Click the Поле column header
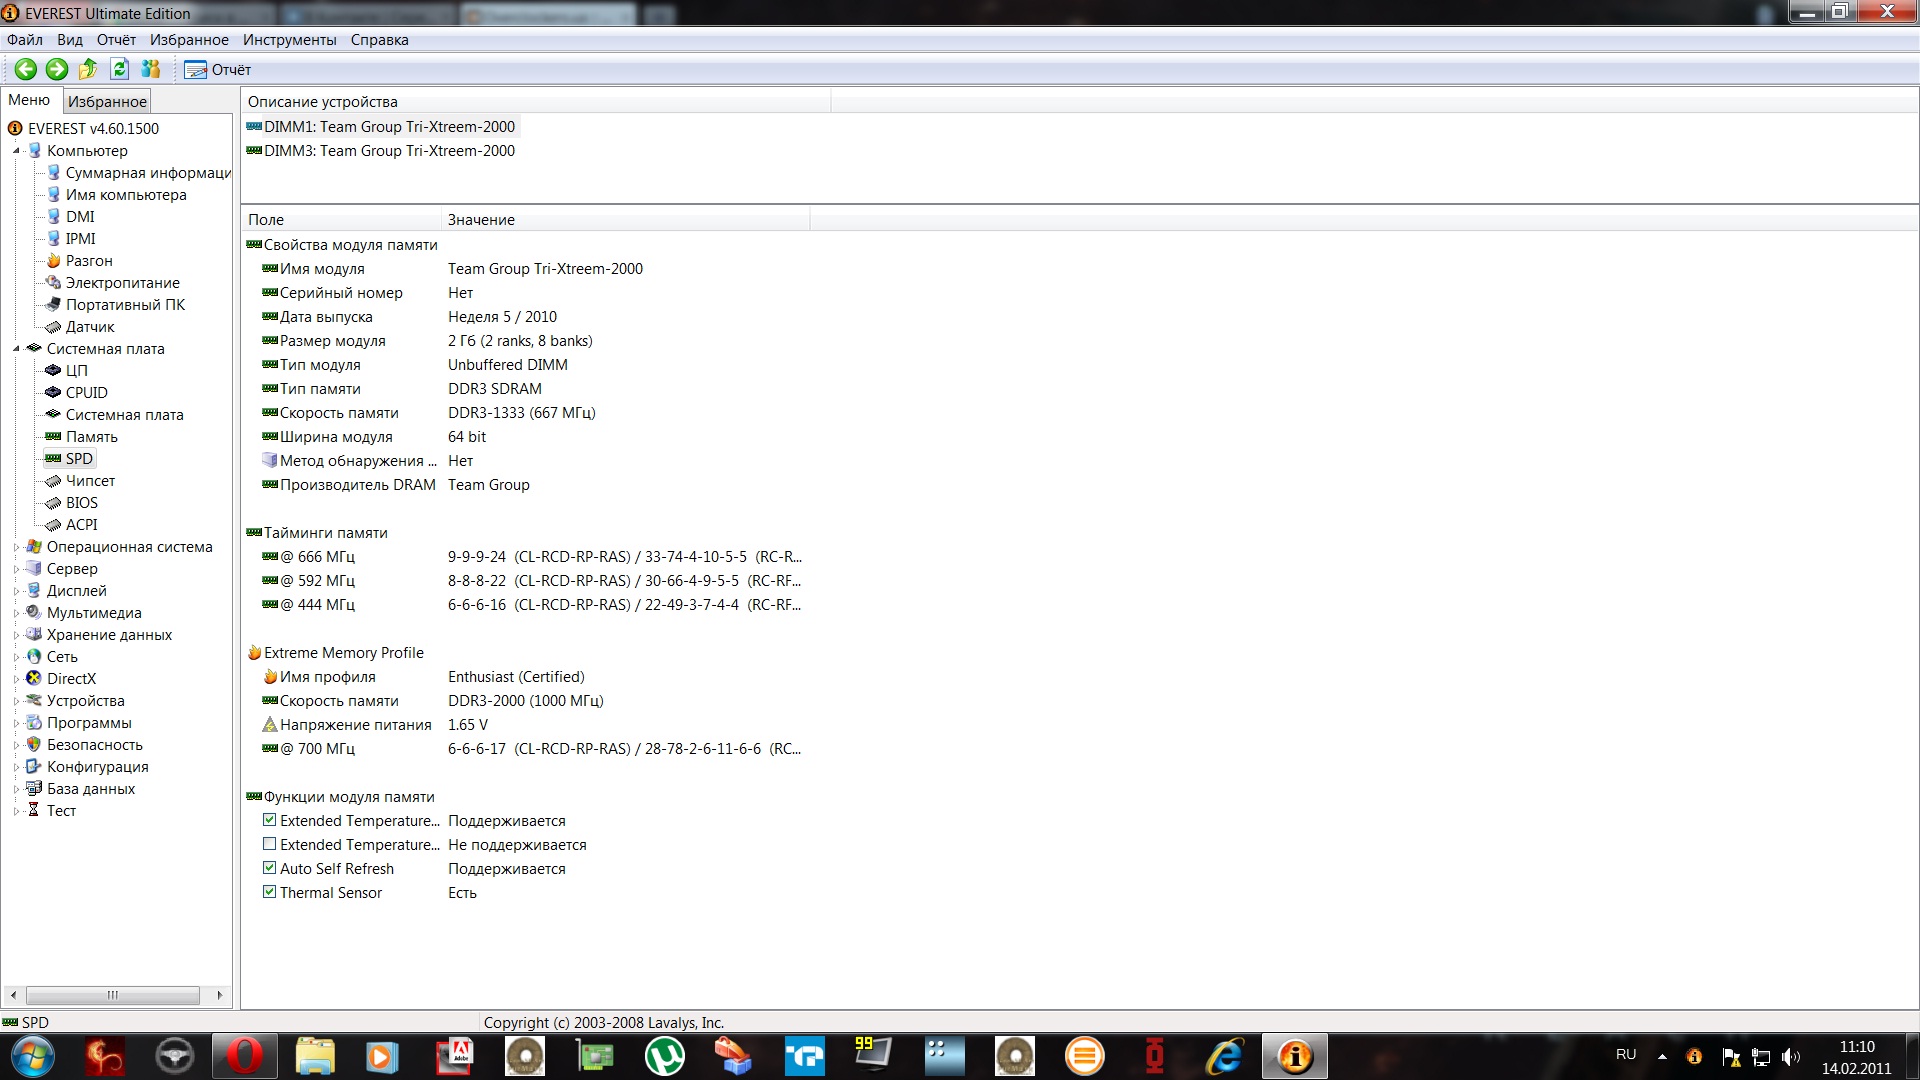 point(341,220)
